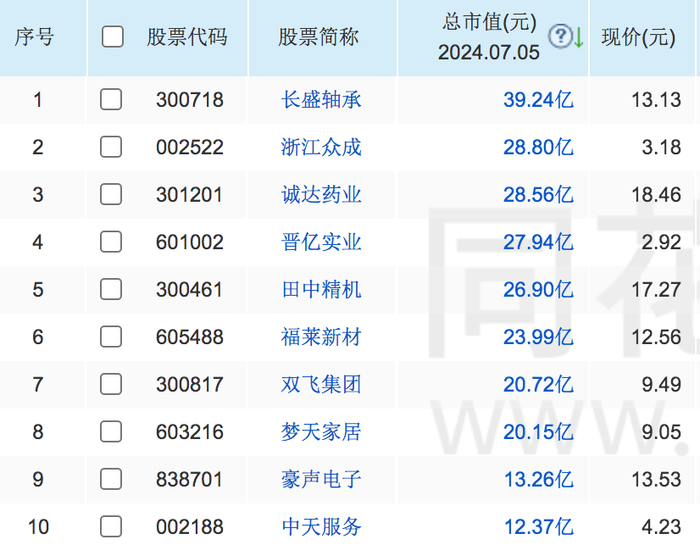Tick the checkbox beside 301201
The height and width of the screenshot is (551, 700).
coord(111,194)
